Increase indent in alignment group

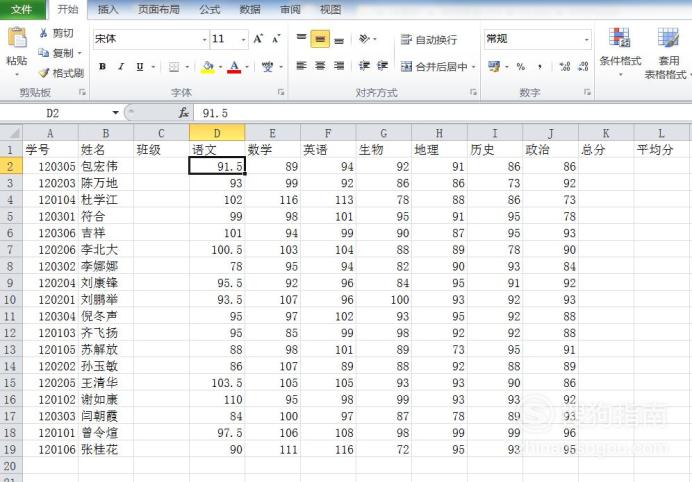(x=382, y=66)
